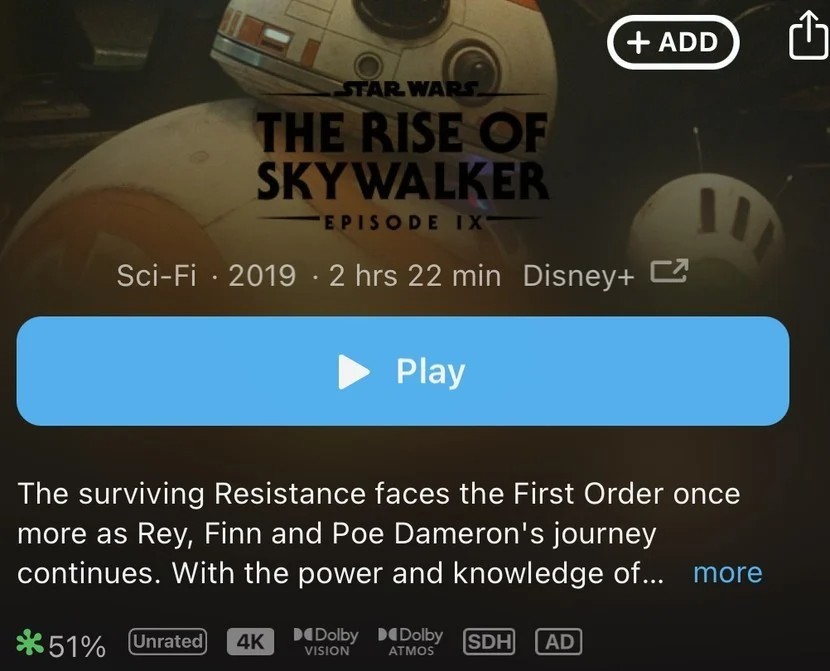Tap the AD audio description badge

pyautogui.click(x=559, y=641)
